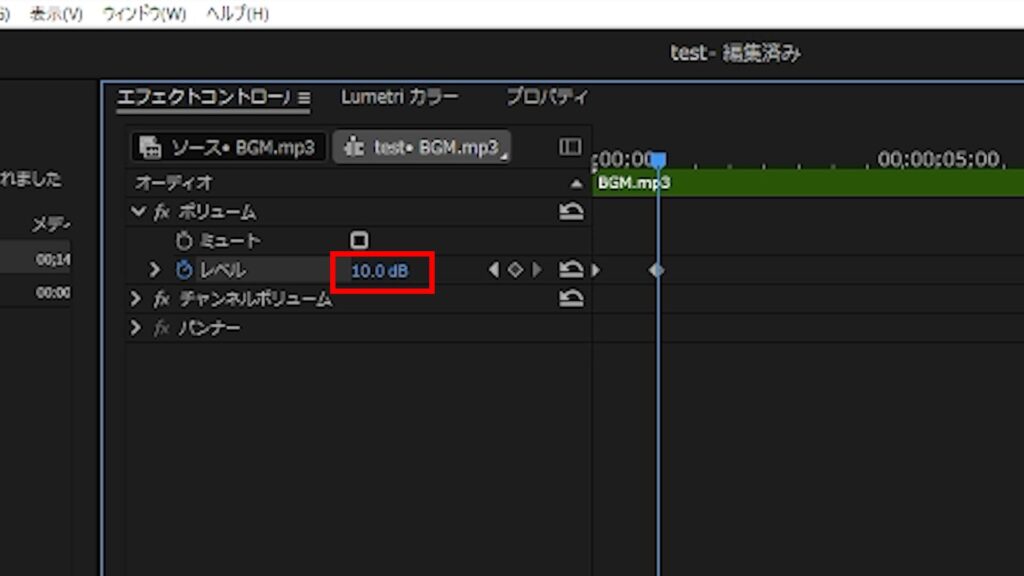Switch to the Properties tab
The width and height of the screenshot is (1024, 576).
pos(547,97)
